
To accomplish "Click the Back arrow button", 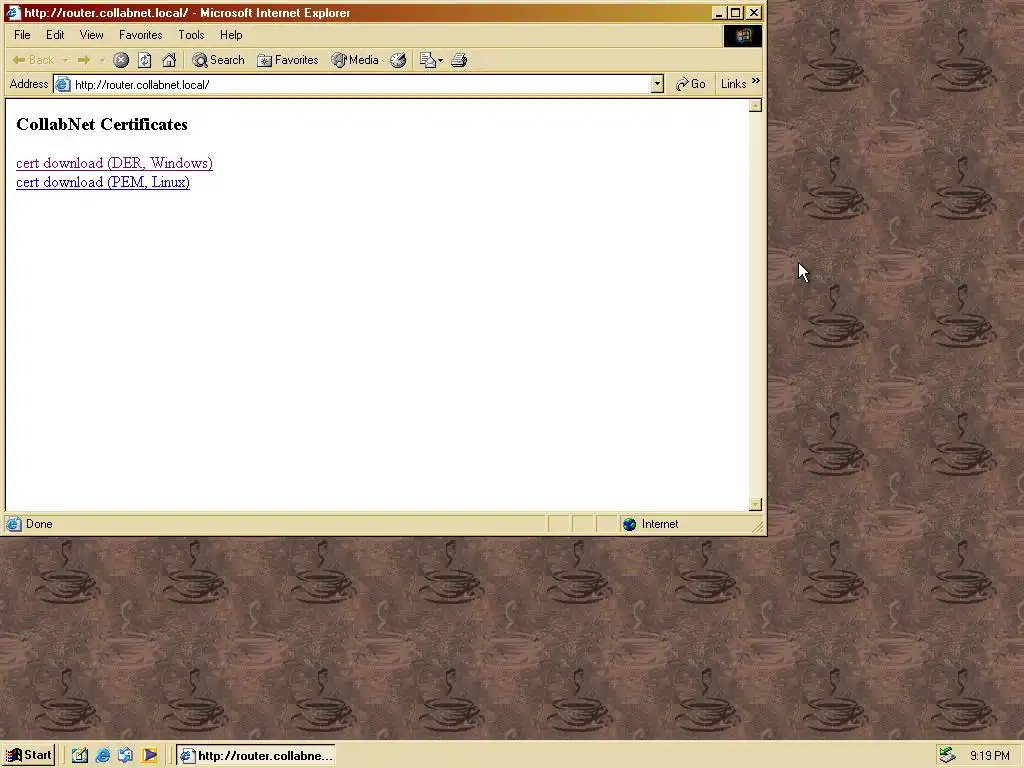I will [x=33, y=60].
